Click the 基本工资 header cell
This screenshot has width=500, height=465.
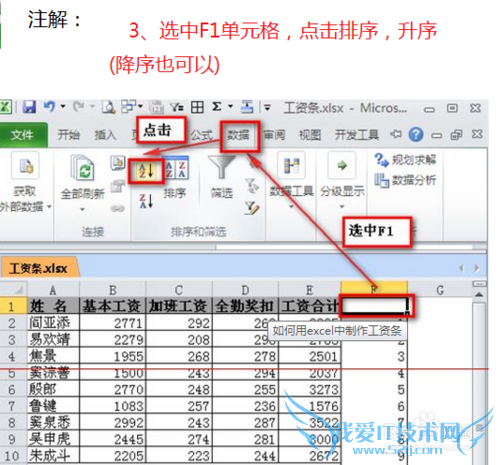click(x=113, y=306)
